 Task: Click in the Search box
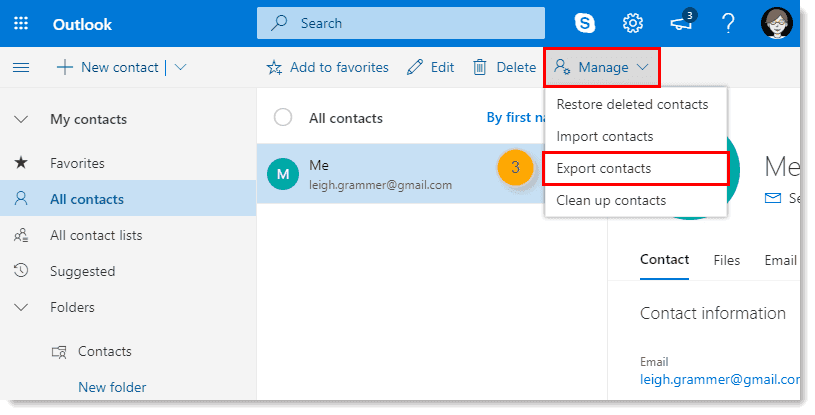(400, 23)
